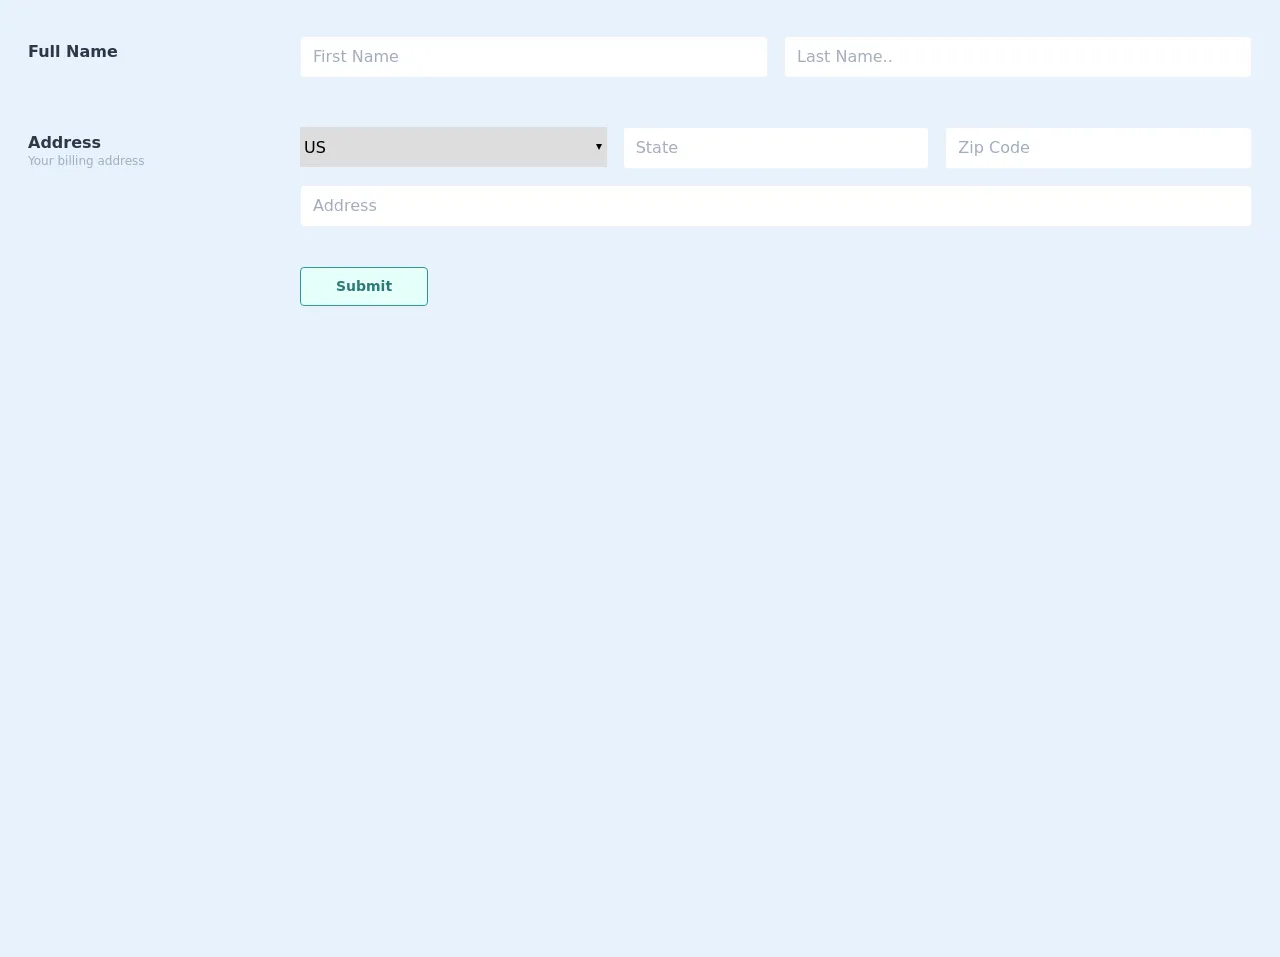The width and height of the screenshot is (1280, 957).
Task: Click the 'US' text in the country selector
Action: coord(315,147)
